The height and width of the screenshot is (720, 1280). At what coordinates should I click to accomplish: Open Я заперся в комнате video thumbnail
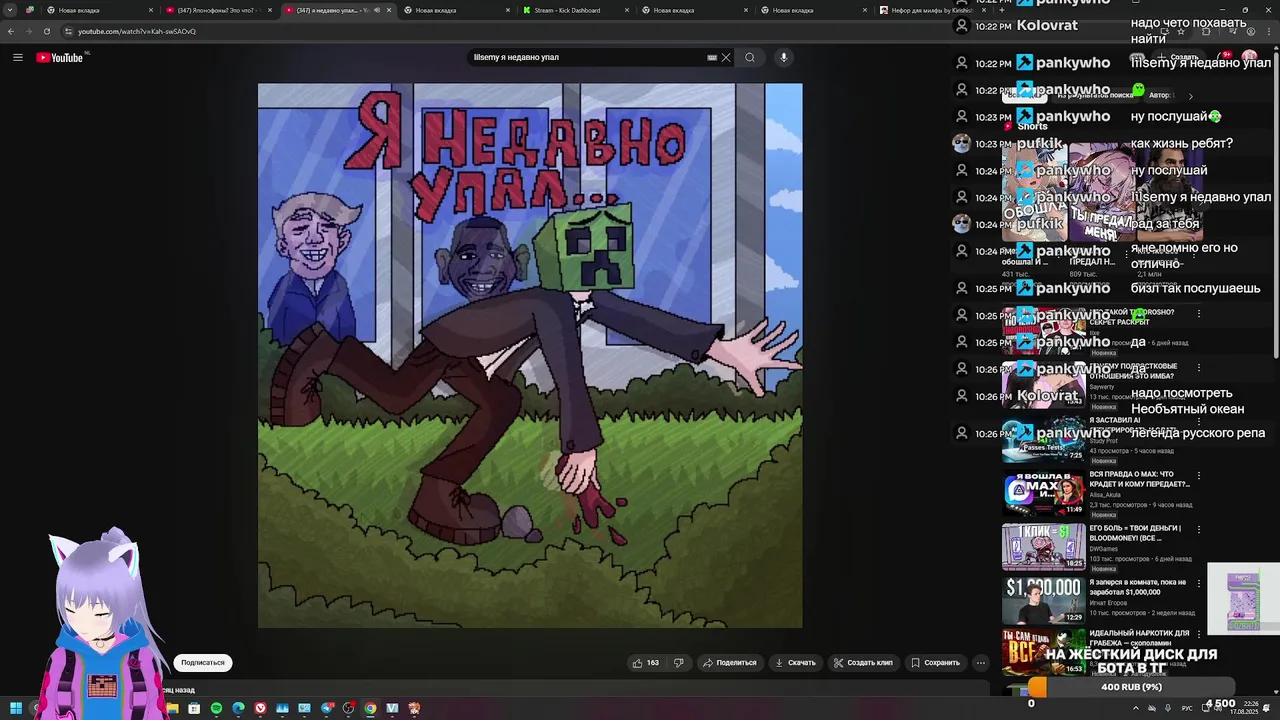[x=1043, y=599]
